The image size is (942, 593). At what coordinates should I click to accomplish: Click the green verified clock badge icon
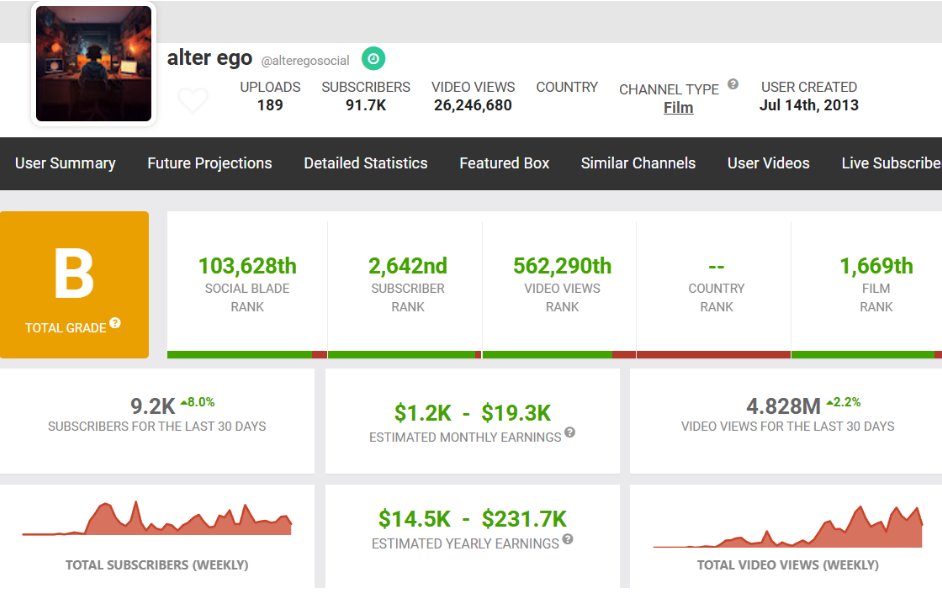point(373,58)
